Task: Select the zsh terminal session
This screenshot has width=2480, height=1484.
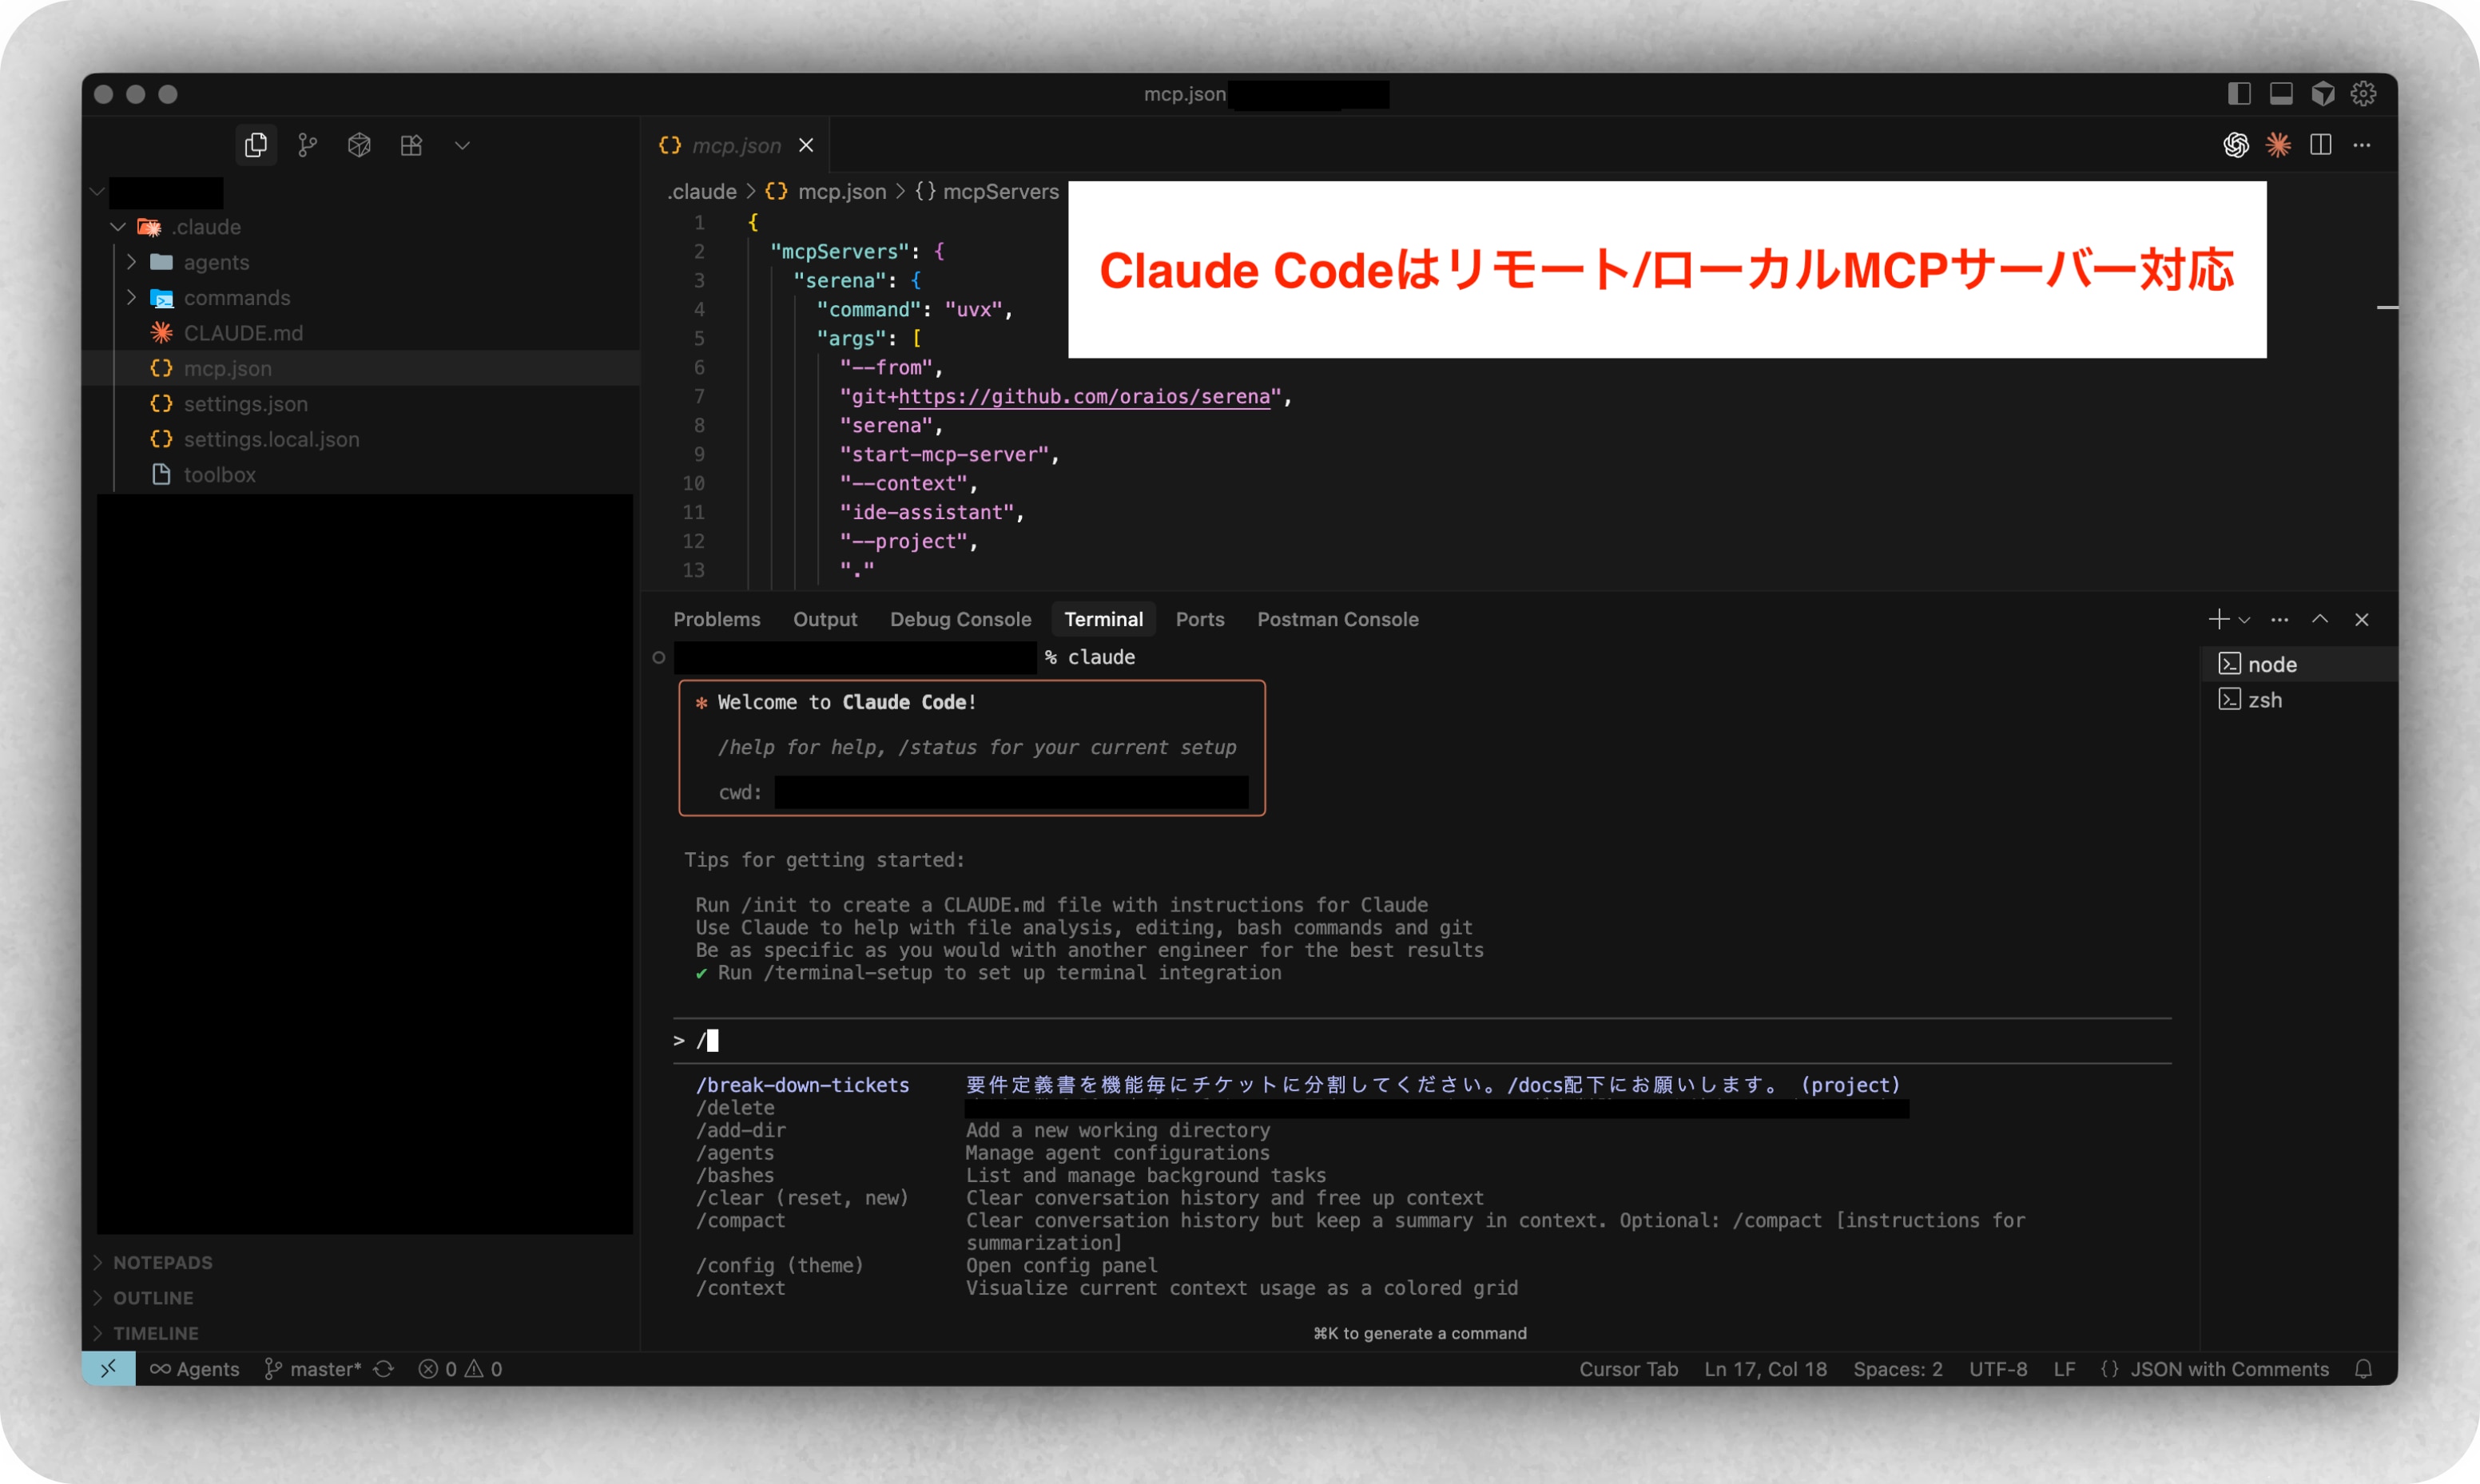Action: [2264, 700]
